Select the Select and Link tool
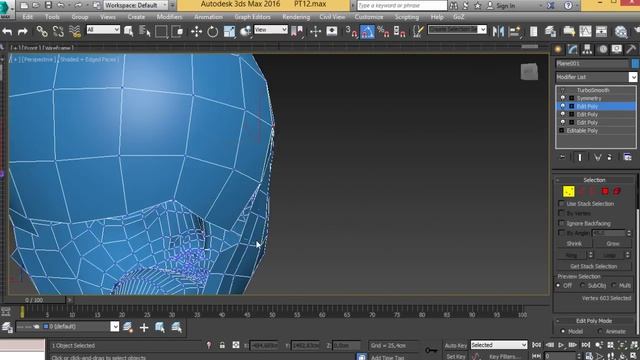 (42, 31)
